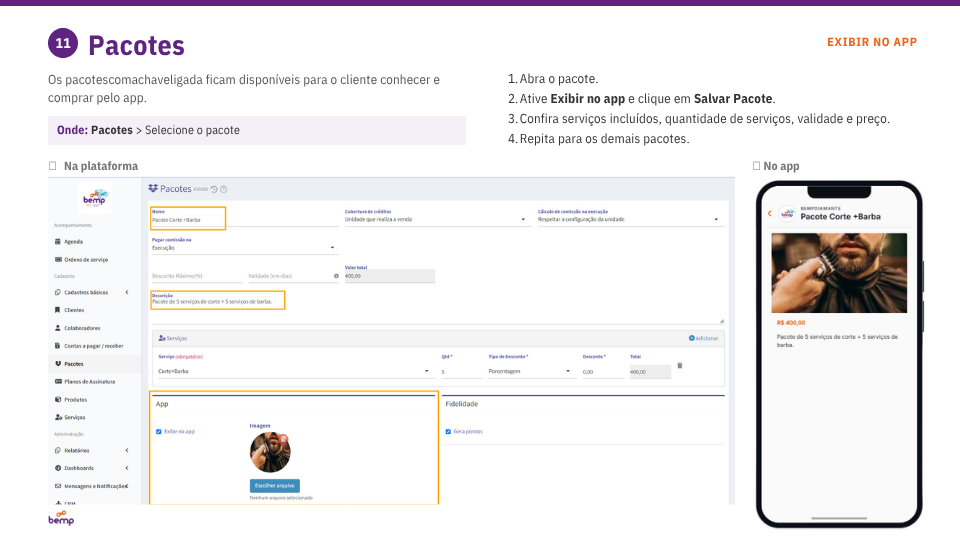This screenshot has height=540, width=960.
Task: Open Pagar comissão na dropdown
Action: [x=244, y=248]
